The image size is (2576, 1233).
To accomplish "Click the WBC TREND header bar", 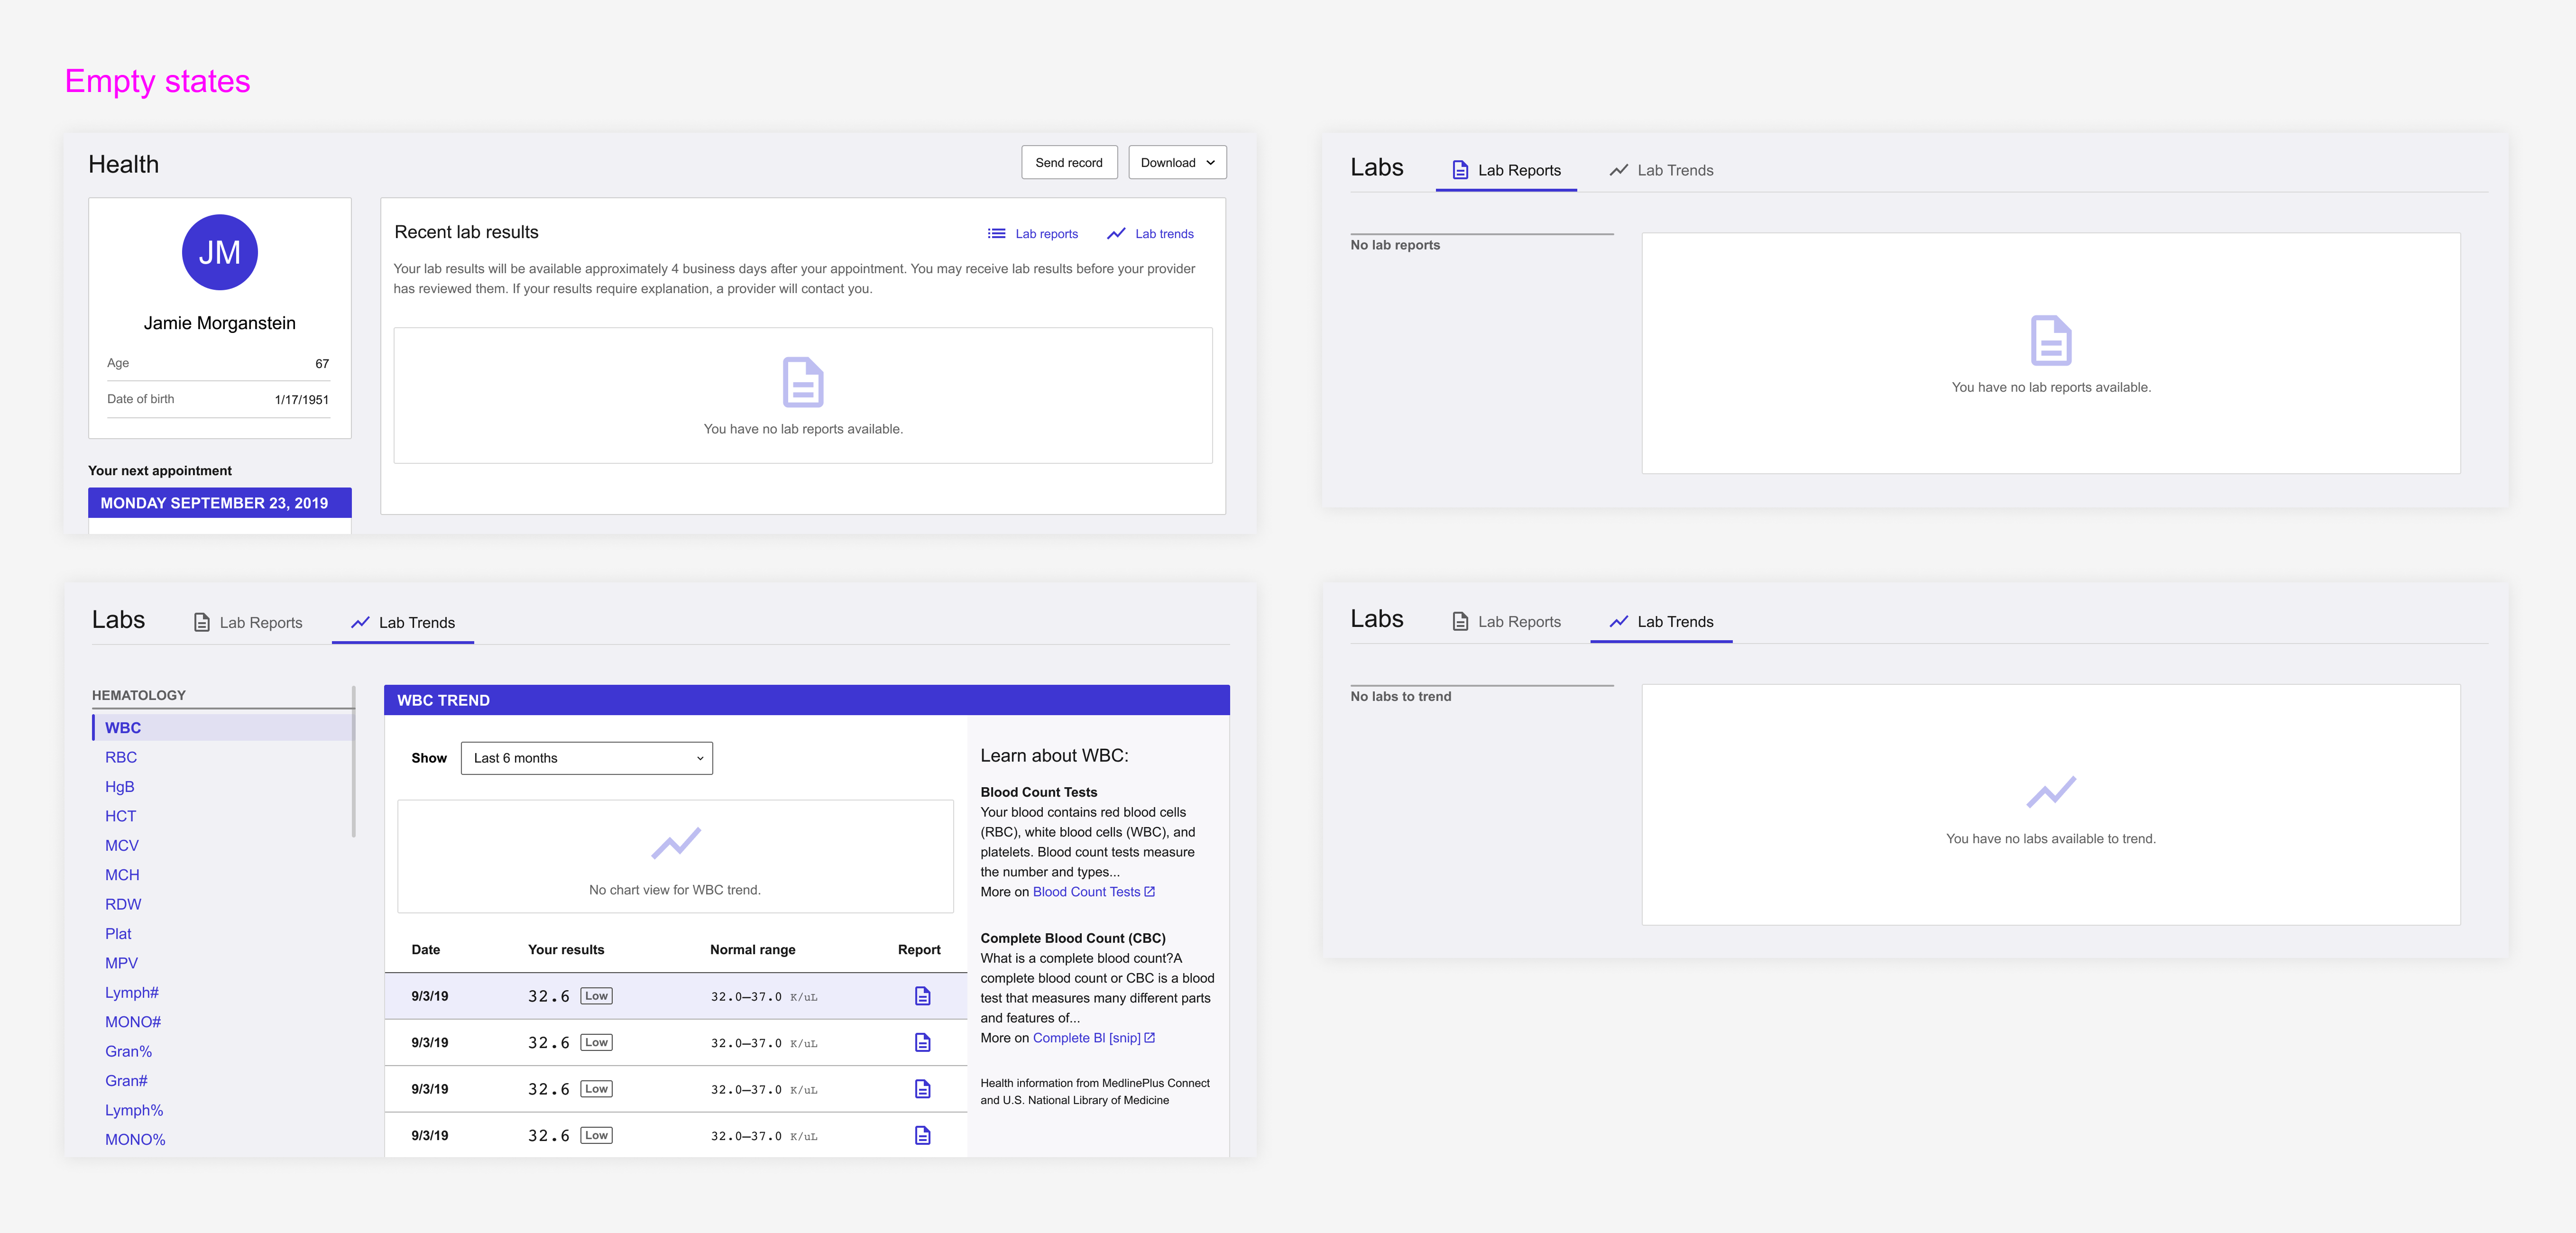I will point(806,700).
